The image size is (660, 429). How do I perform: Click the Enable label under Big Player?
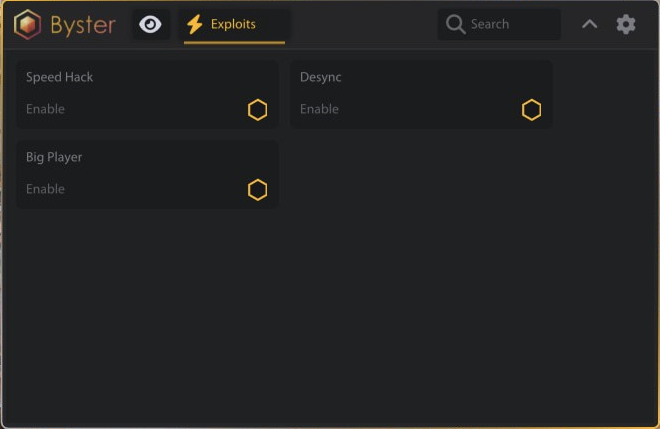pos(46,189)
